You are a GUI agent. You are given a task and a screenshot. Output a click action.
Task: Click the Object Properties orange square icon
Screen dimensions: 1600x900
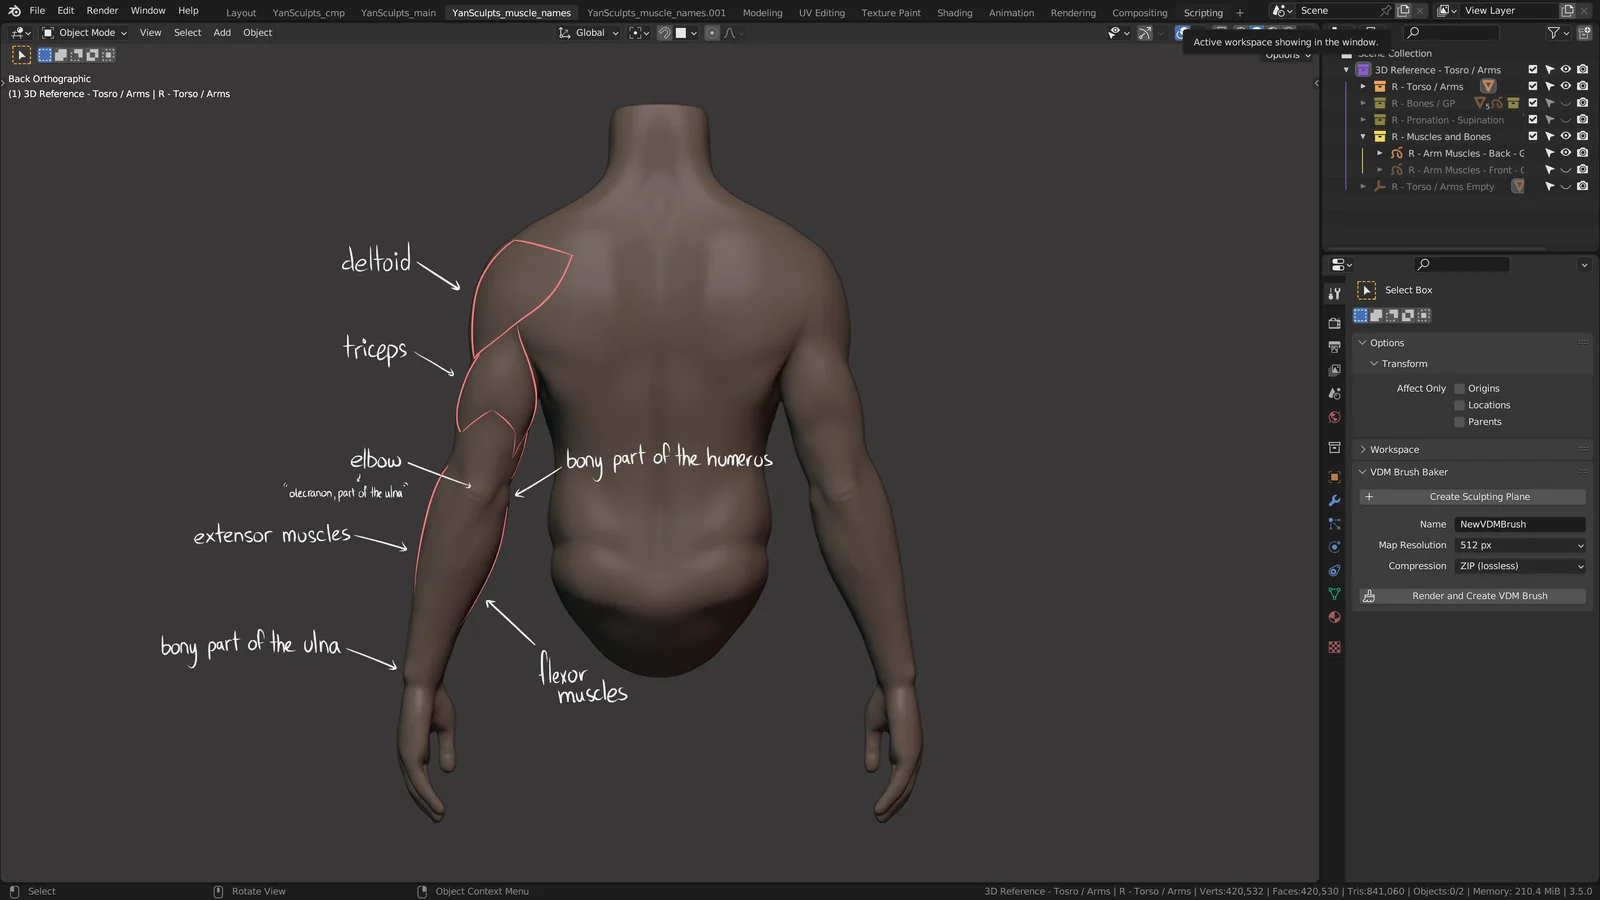1334,474
